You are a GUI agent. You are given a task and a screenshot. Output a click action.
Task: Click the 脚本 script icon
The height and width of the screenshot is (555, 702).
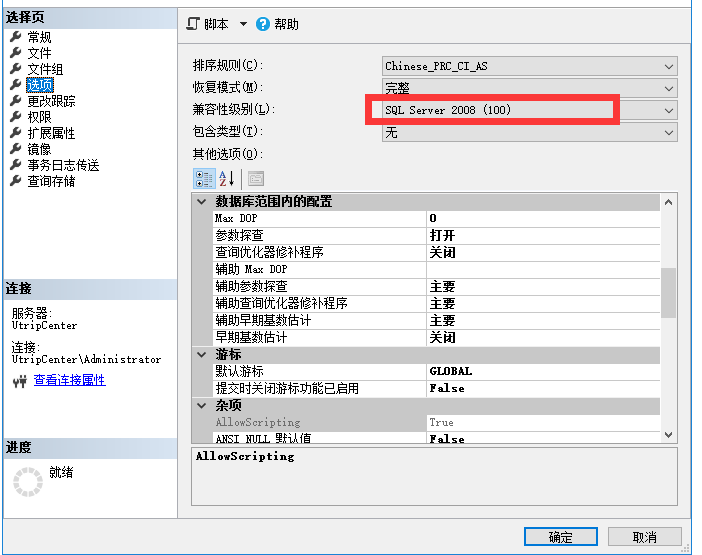point(193,24)
